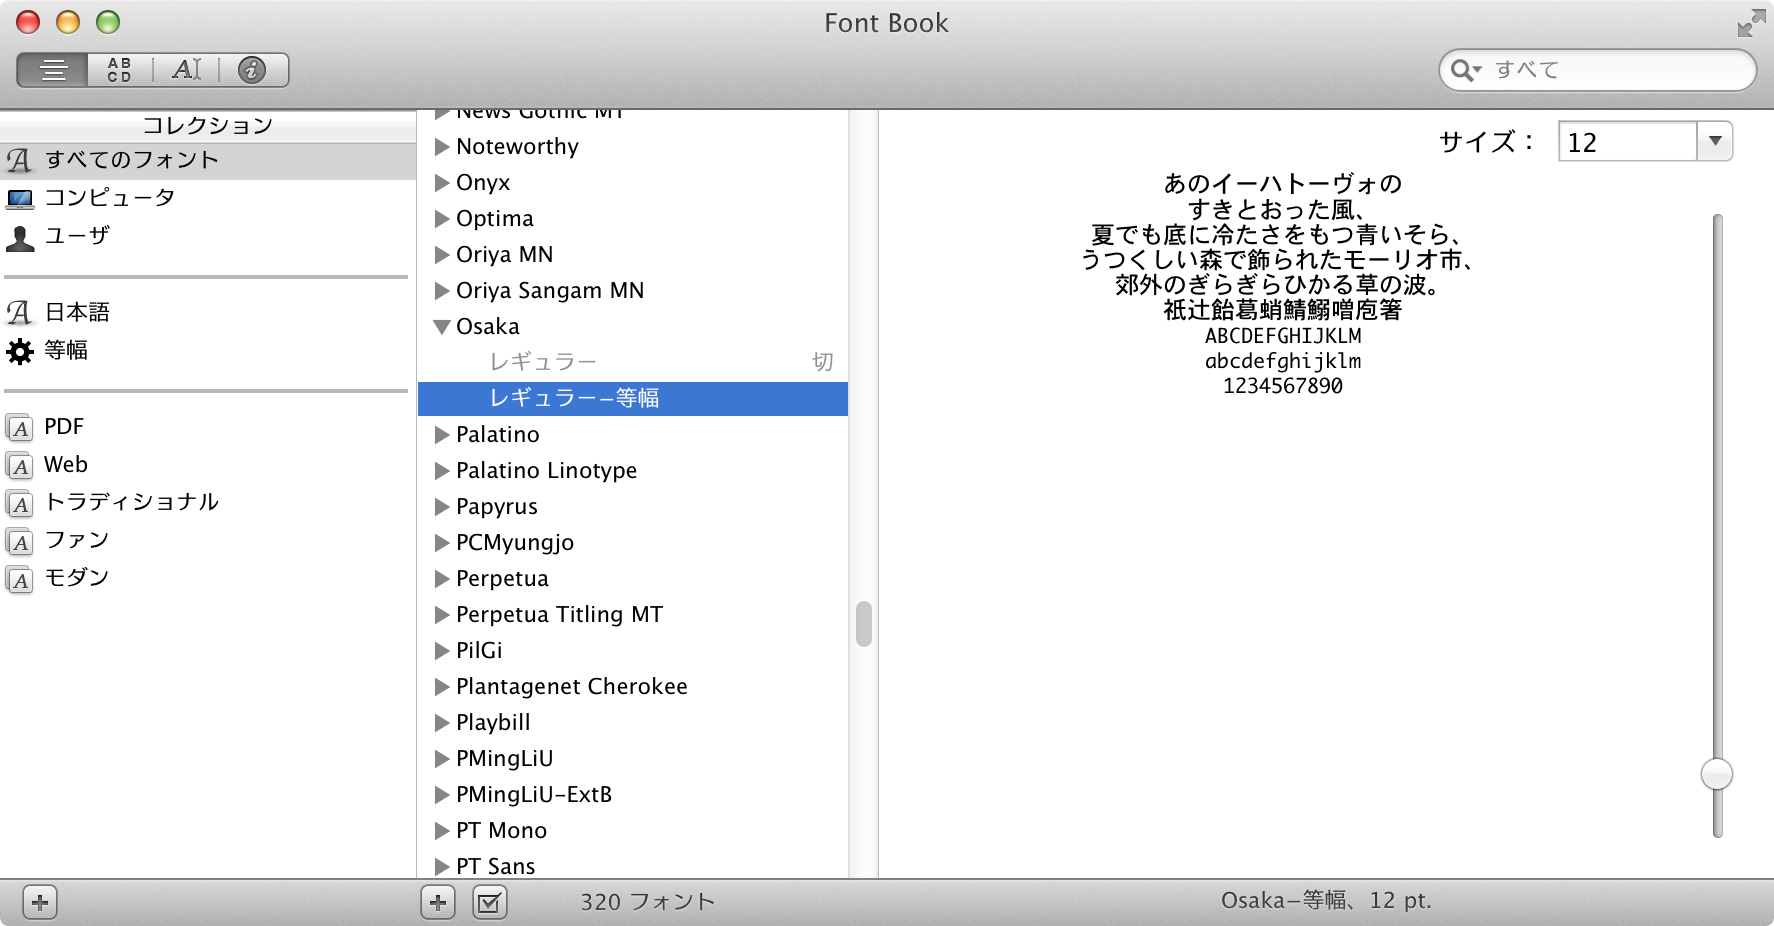Expand the PilGi font family
The height and width of the screenshot is (926, 1774).
click(x=441, y=651)
